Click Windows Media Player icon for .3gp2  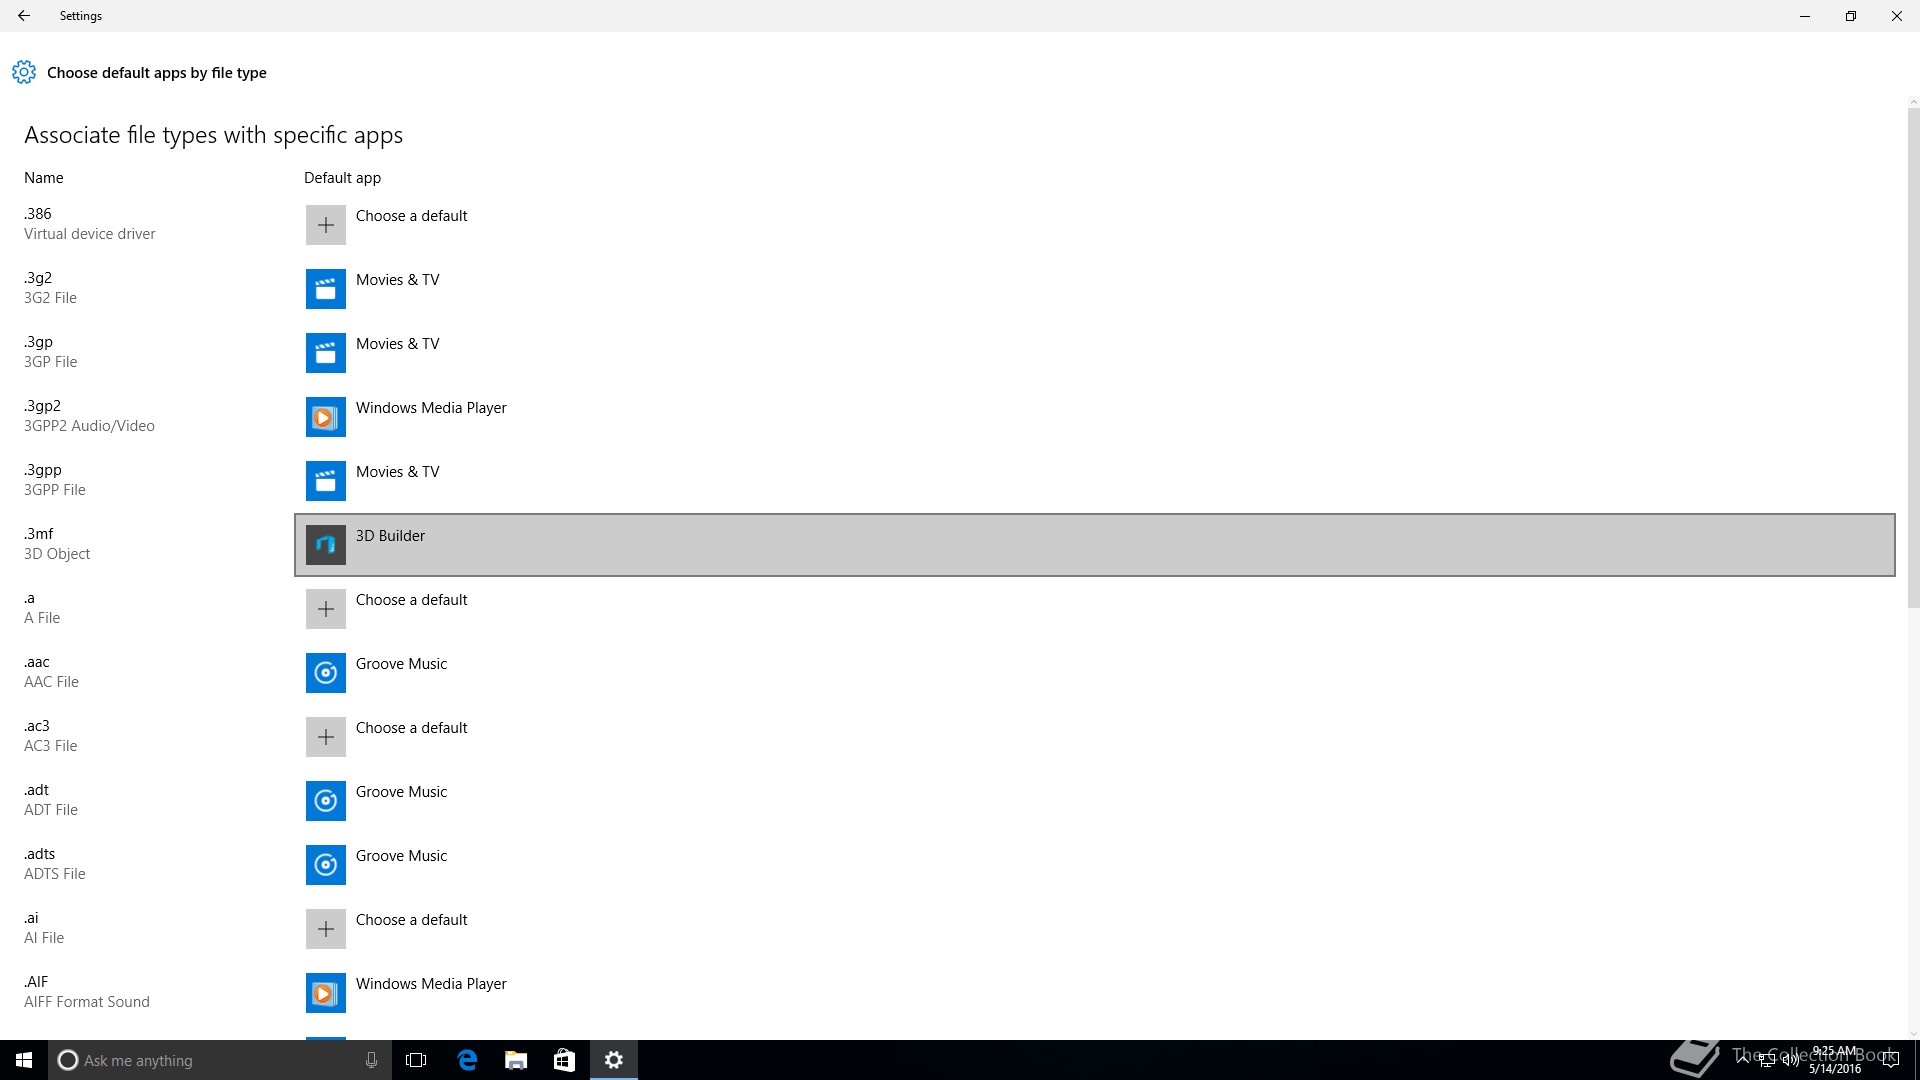pyautogui.click(x=326, y=417)
